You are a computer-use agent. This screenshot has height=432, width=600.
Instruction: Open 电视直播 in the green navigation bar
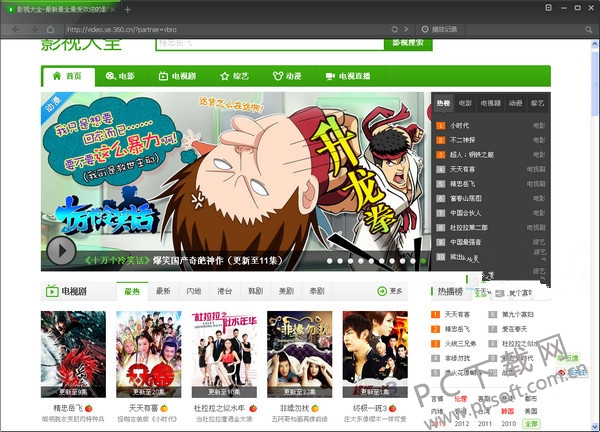pyautogui.click(x=349, y=76)
